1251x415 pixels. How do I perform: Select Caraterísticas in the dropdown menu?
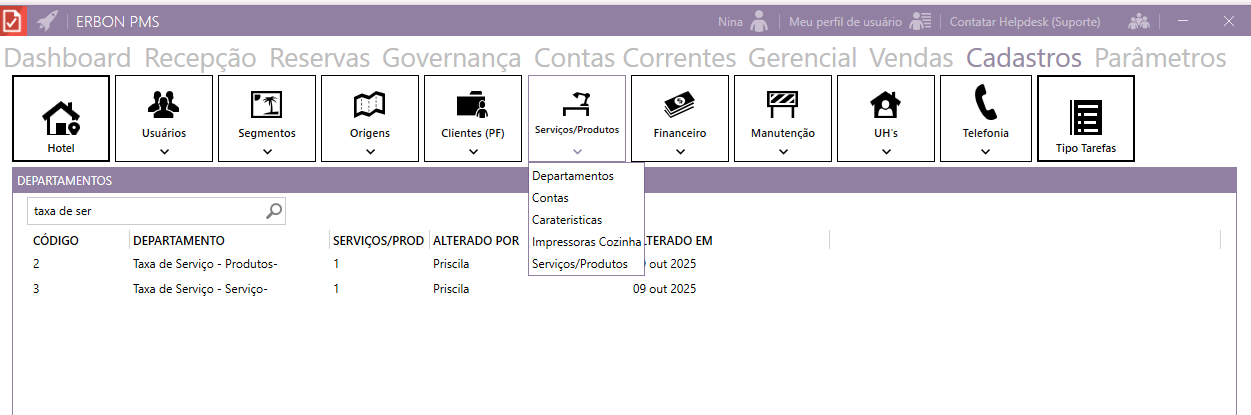tap(567, 220)
